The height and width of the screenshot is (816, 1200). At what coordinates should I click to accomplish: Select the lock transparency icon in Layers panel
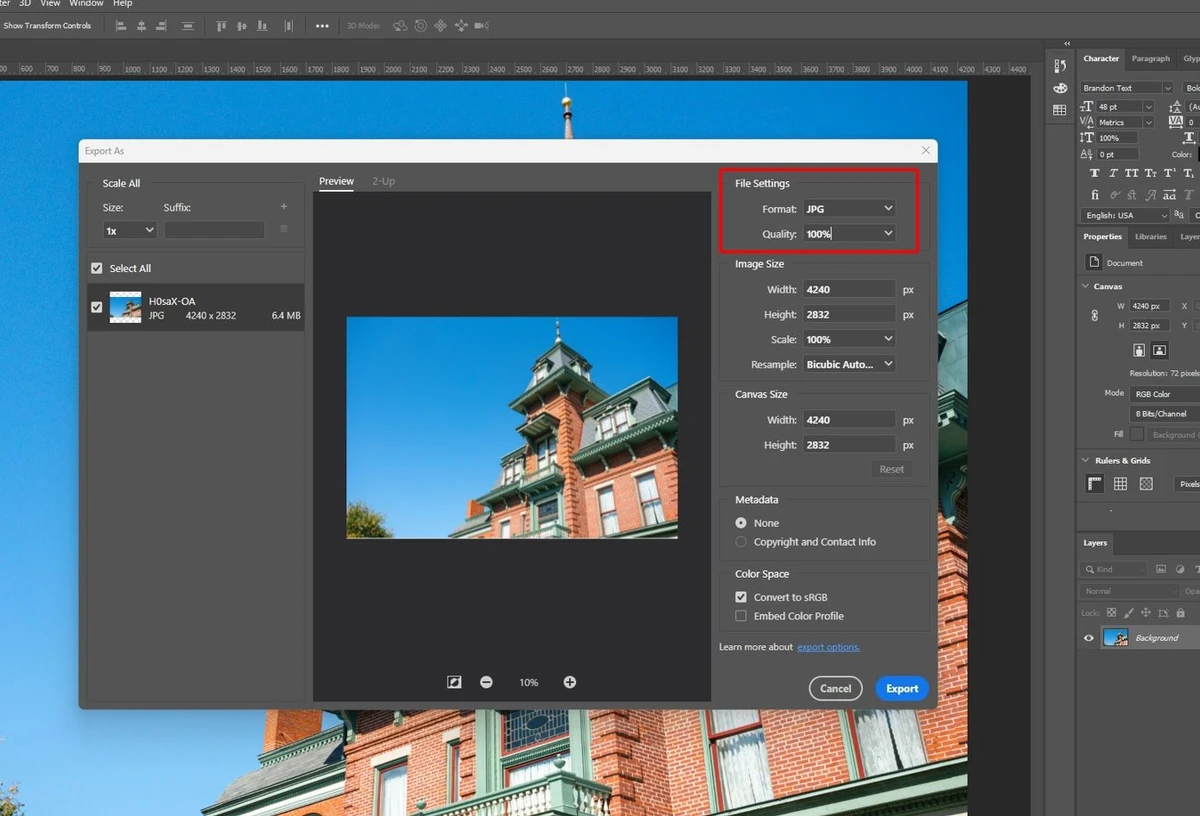coord(1111,613)
